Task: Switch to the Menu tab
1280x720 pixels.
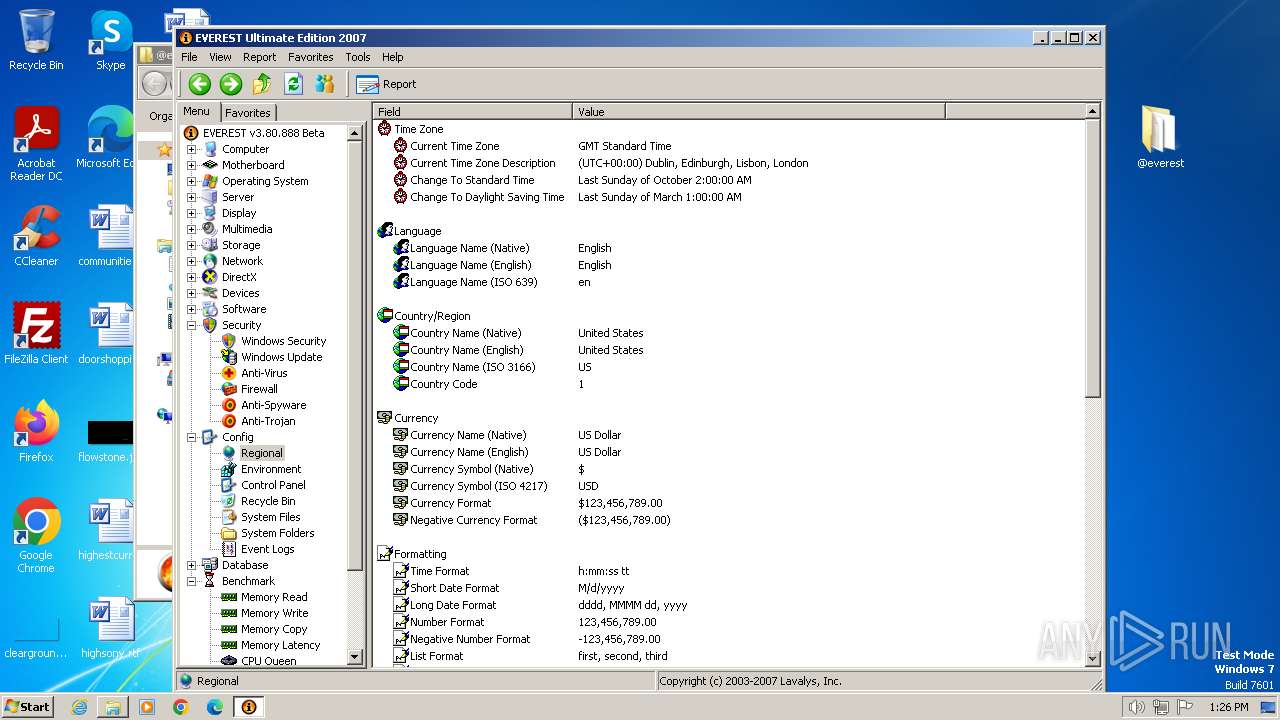Action: [x=196, y=111]
